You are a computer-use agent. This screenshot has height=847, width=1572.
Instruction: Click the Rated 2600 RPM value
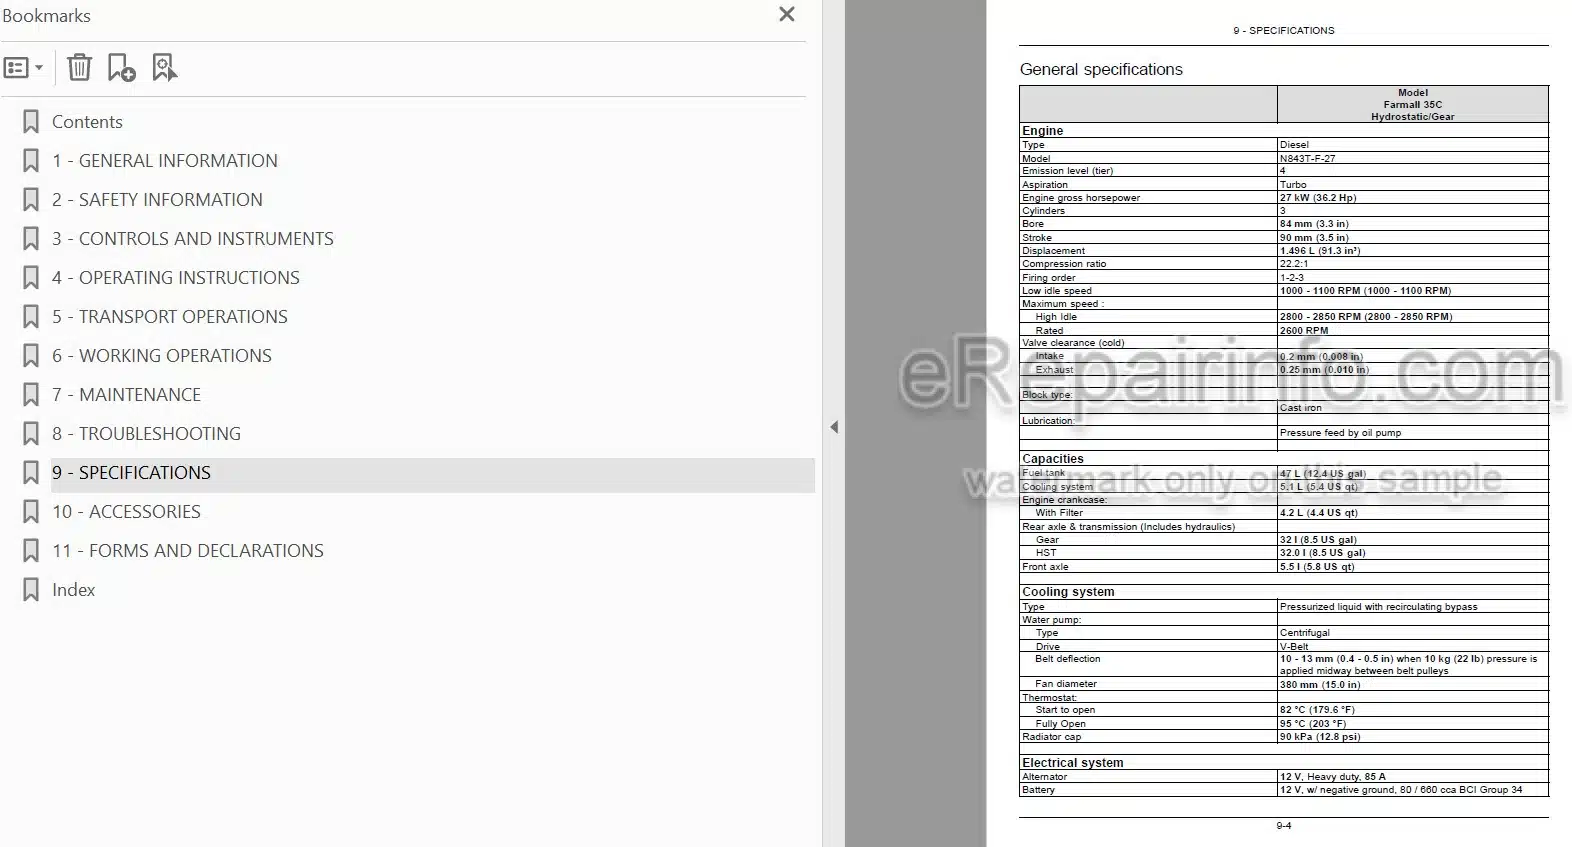click(1304, 330)
